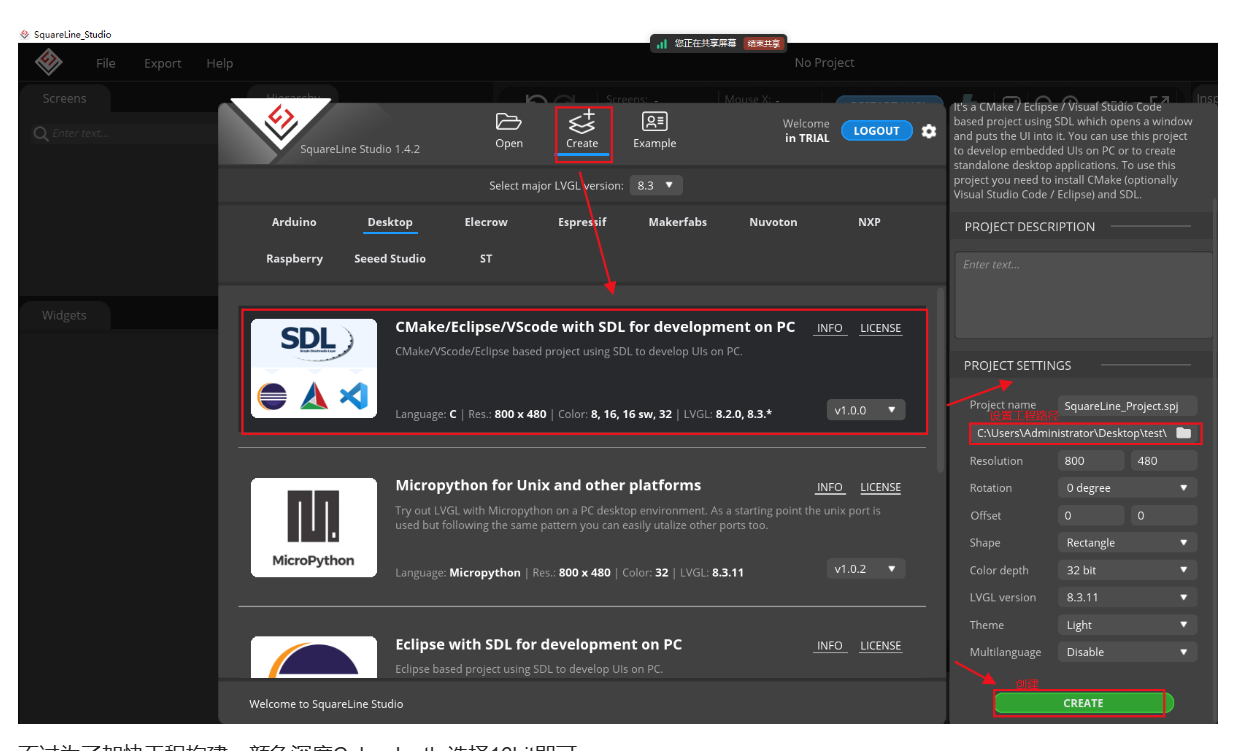Click the Project name input field
This screenshot has width=1237, height=751.
[1127, 406]
